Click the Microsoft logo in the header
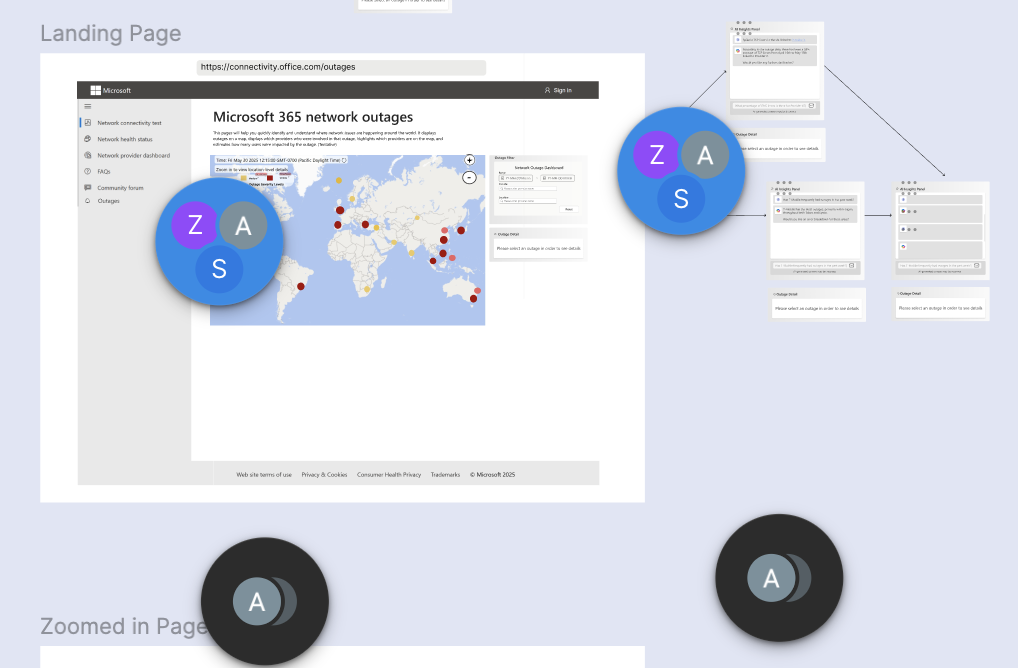 click(x=110, y=90)
